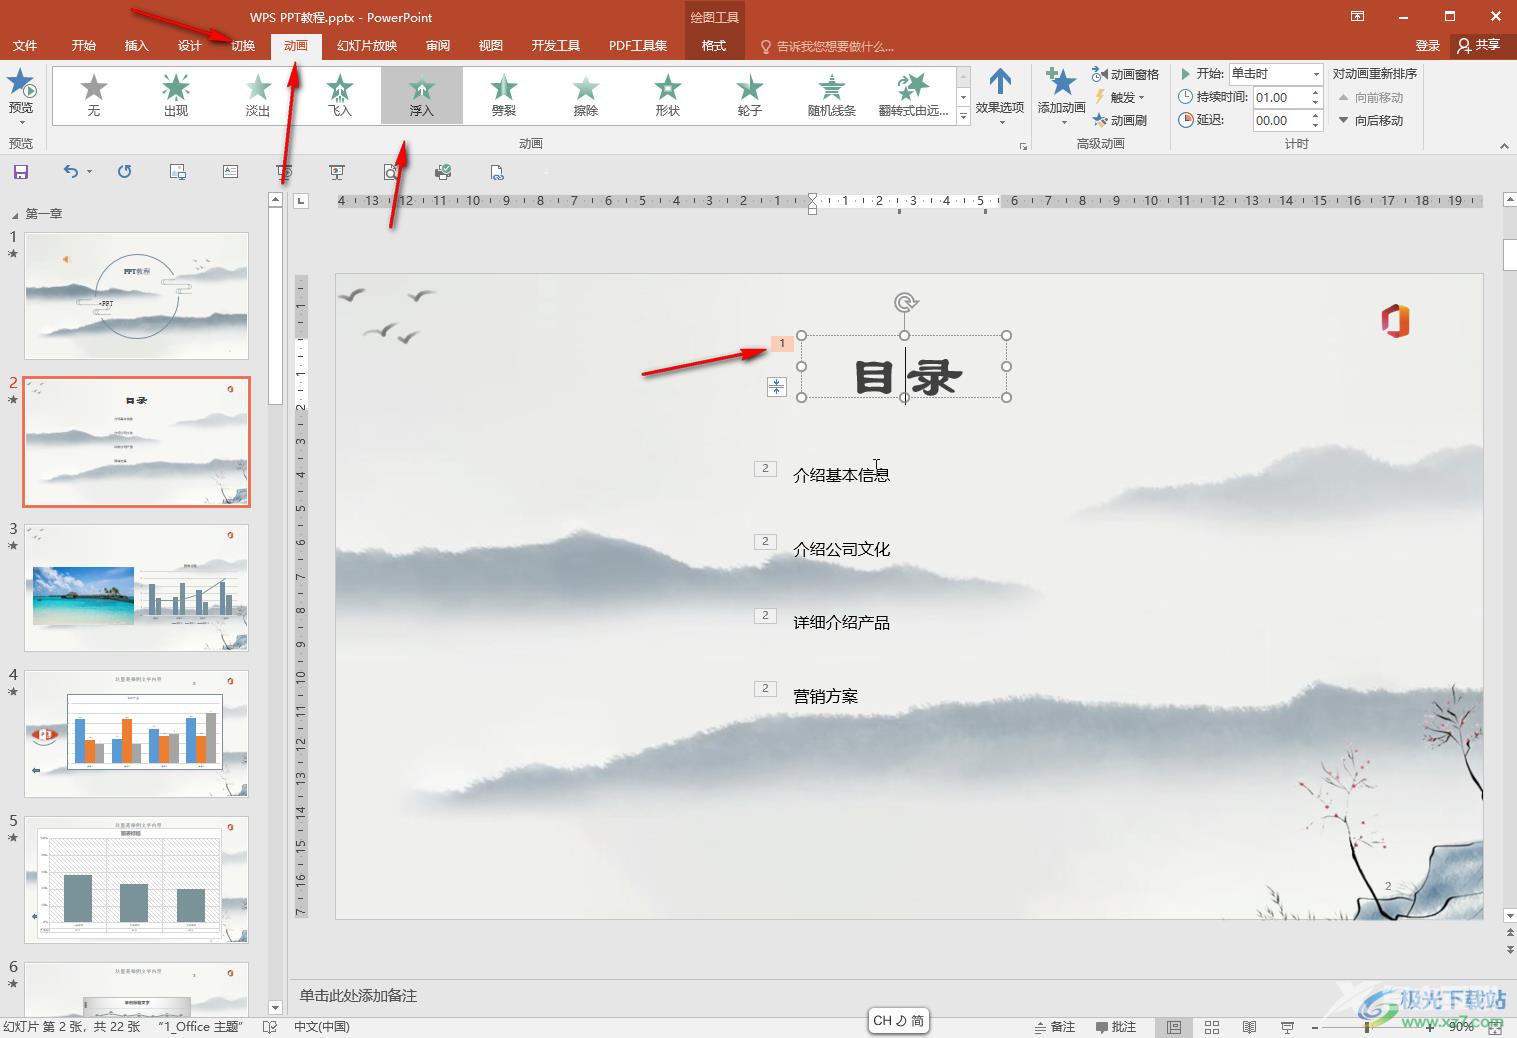
Task: Click the rotate handle above the title box
Action: click(x=905, y=302)
